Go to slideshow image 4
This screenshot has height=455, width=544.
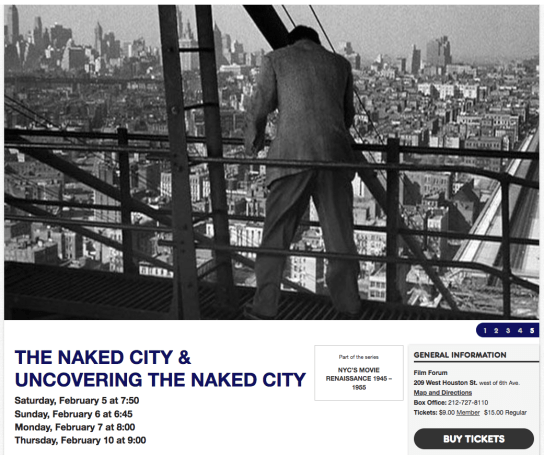tap(520, 330)
